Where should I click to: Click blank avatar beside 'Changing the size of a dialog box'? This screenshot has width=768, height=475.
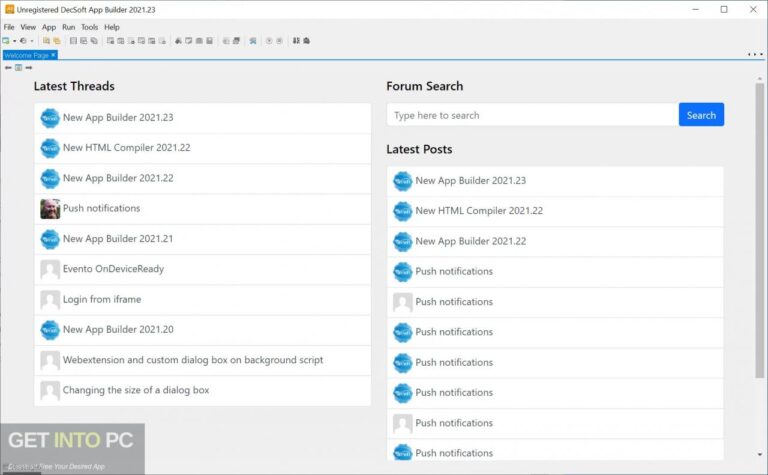click(x=50, y=391)
